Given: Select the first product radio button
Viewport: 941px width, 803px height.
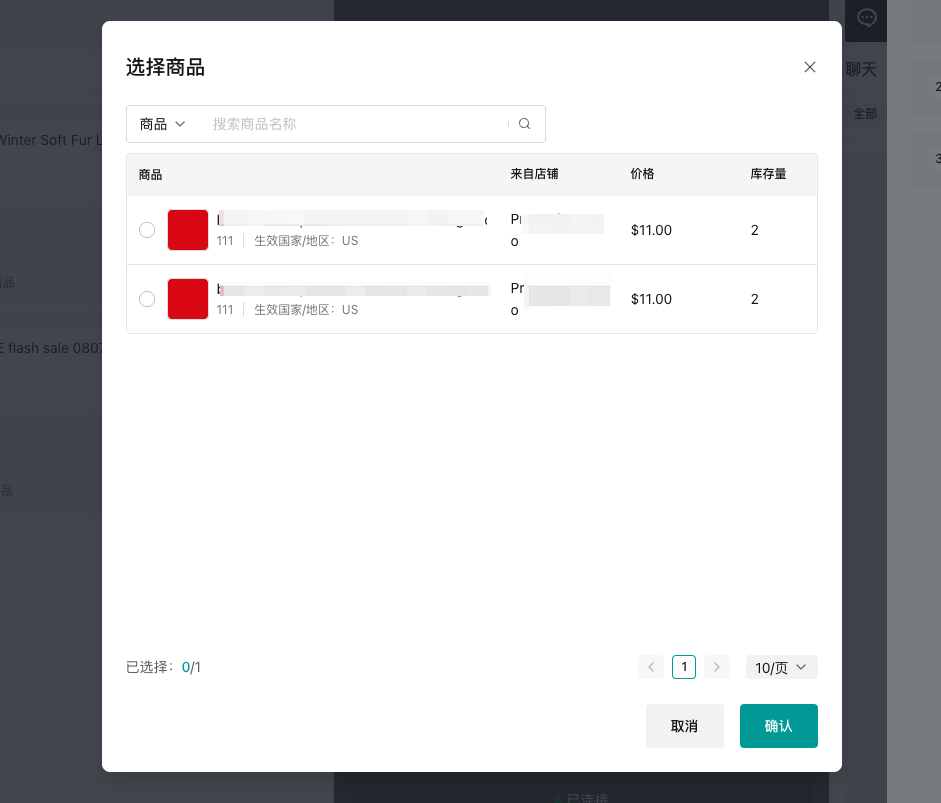Looking at the screenshot, I should [147, 230].
